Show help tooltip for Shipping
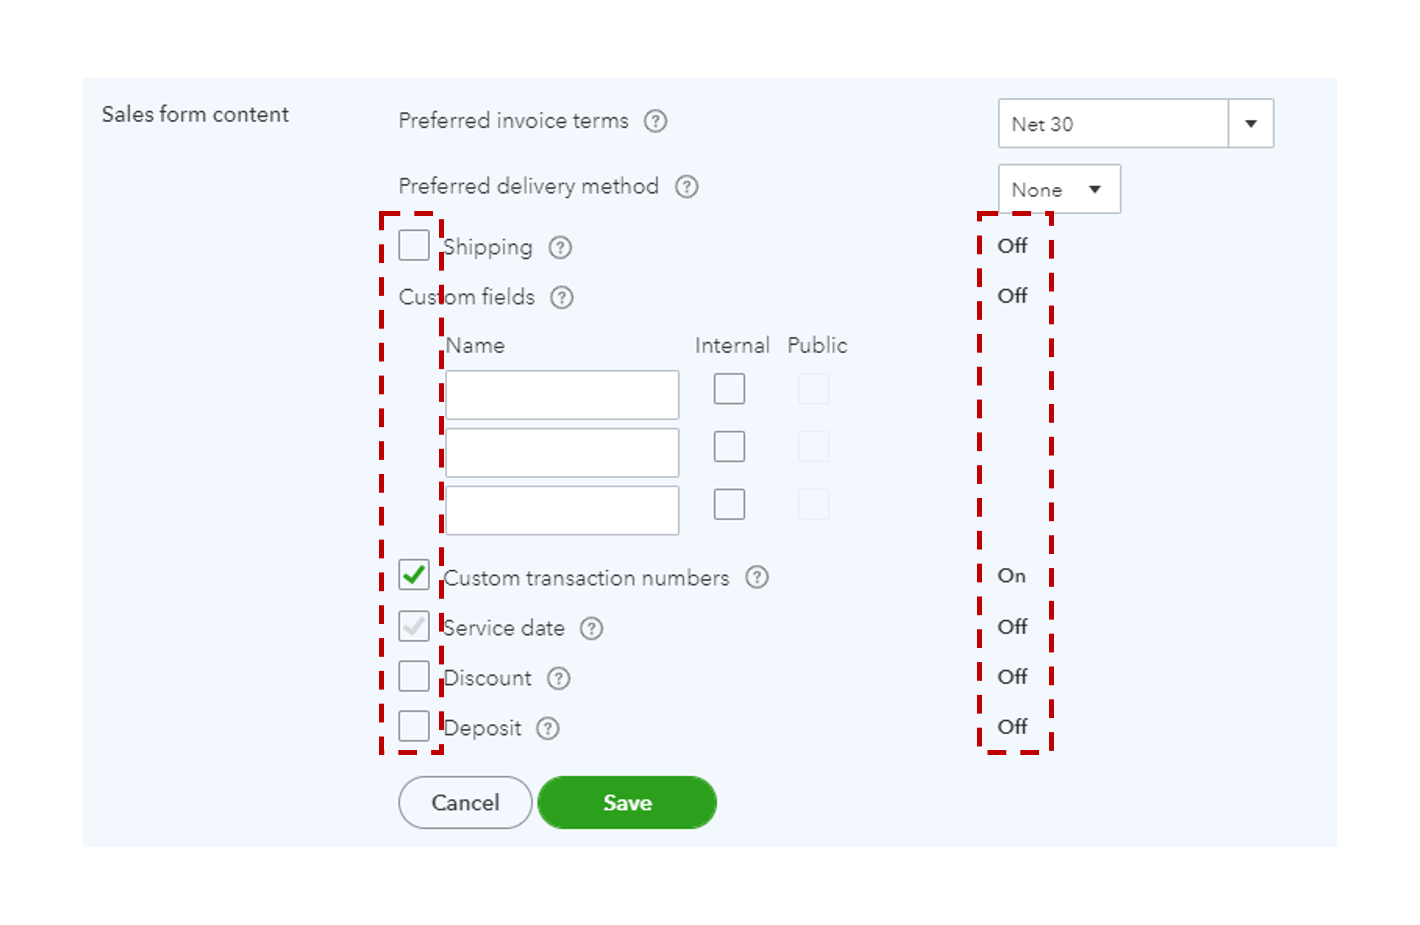Image resolution: width=1420 pixels, height=925 pixels. tap(560, 247)
